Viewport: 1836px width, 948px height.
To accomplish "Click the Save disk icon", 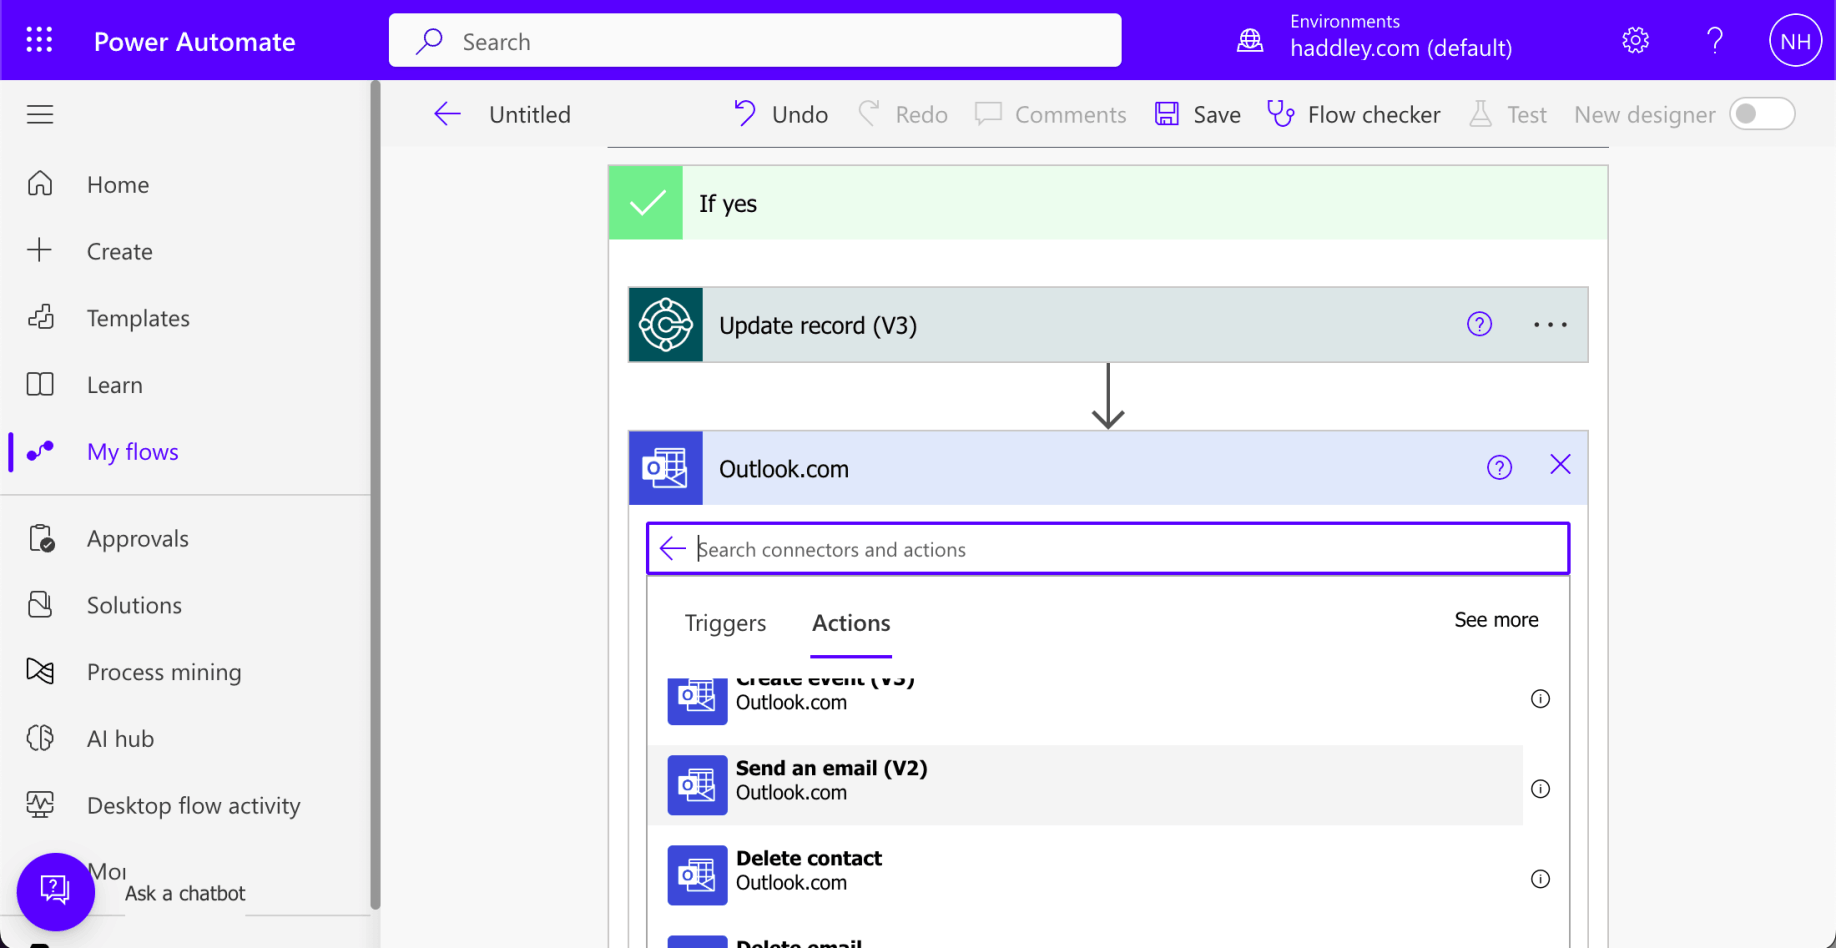I will (1166, 114).
